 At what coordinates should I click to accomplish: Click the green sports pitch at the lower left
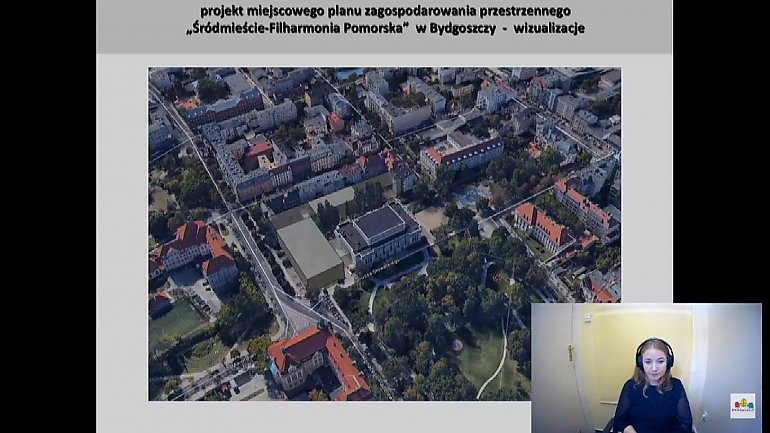176,322
